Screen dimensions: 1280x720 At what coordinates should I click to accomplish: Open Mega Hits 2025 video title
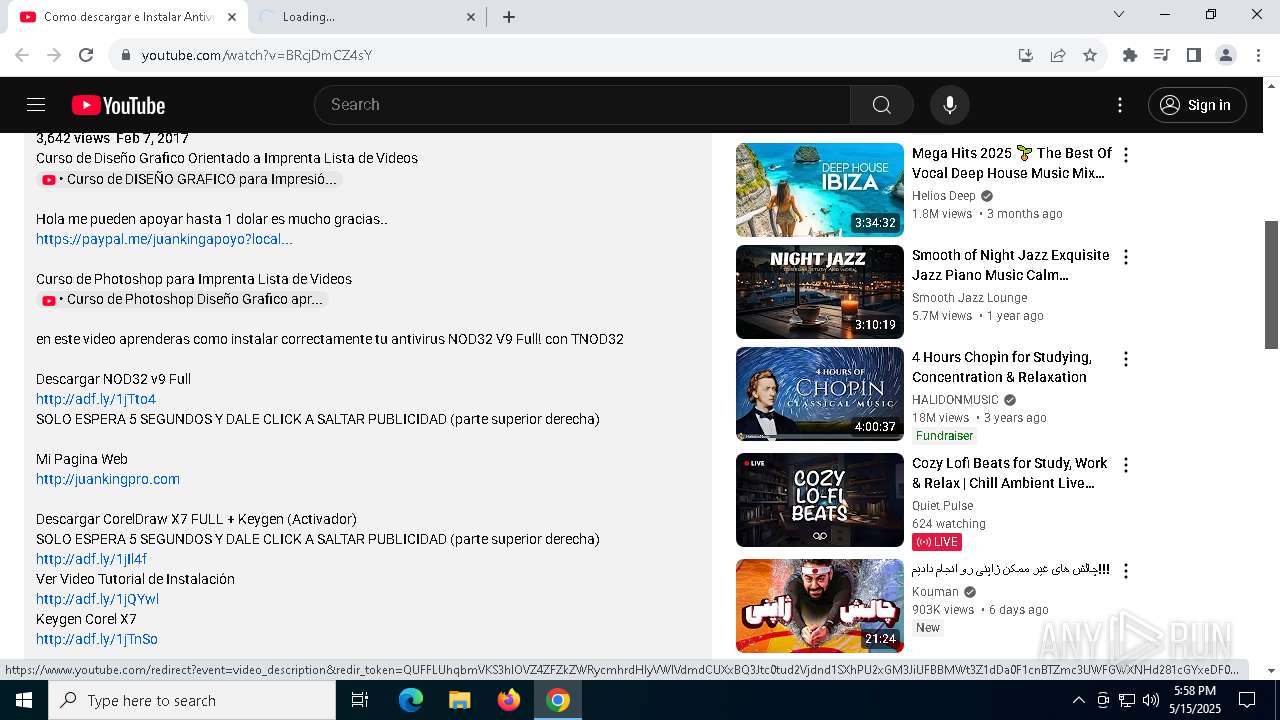click(x=1011, y=163)
